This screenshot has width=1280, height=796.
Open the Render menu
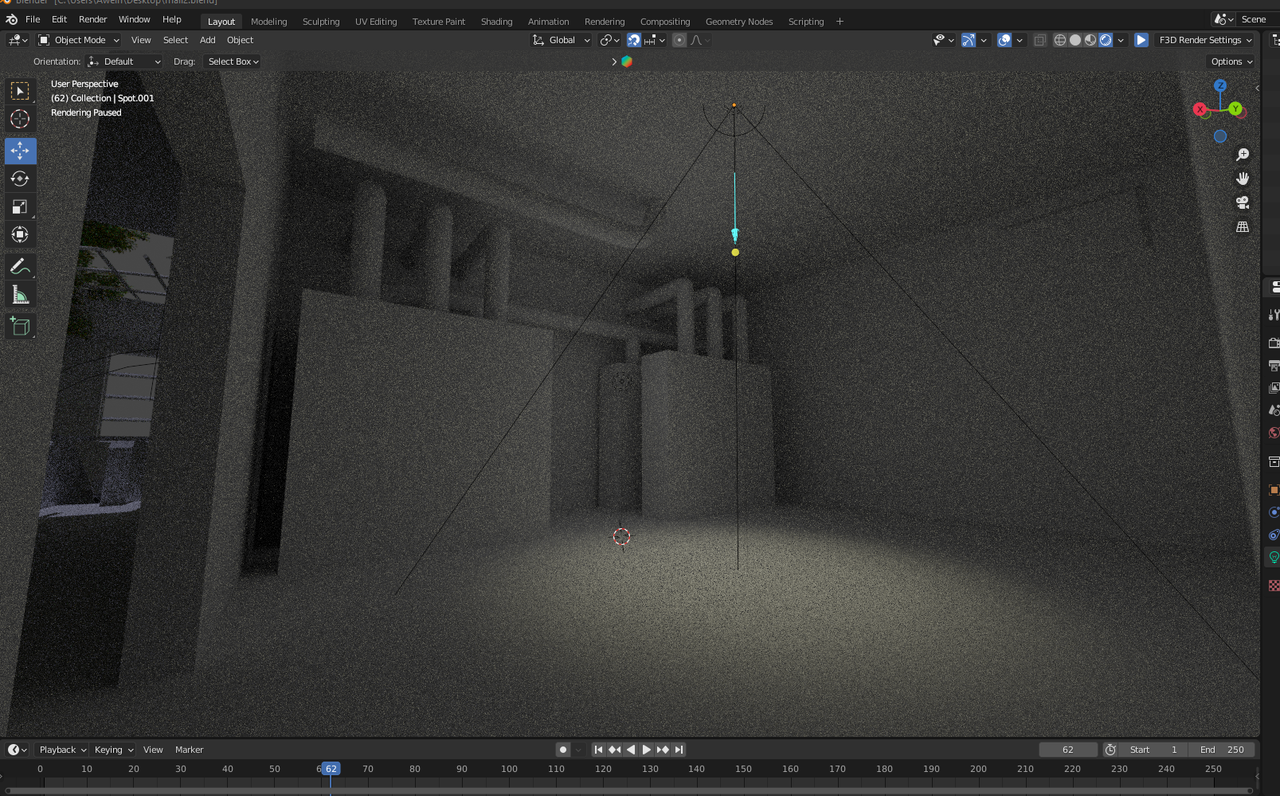[x=92, y=20]
